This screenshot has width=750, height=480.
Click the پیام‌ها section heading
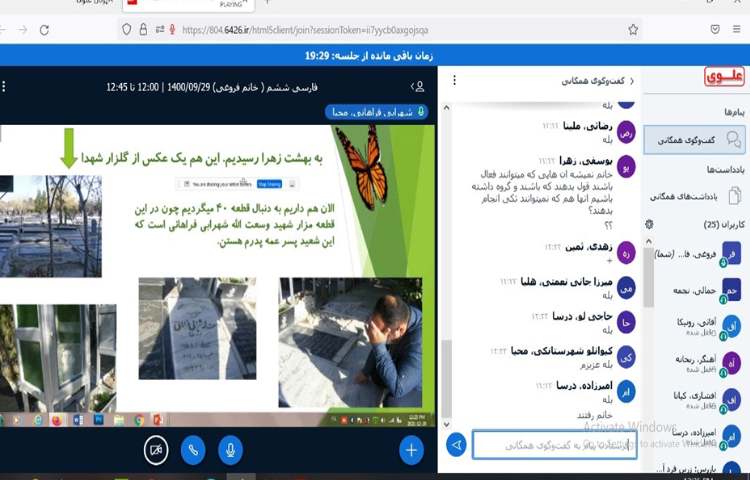pyautogui.click(x=734, y=112)
